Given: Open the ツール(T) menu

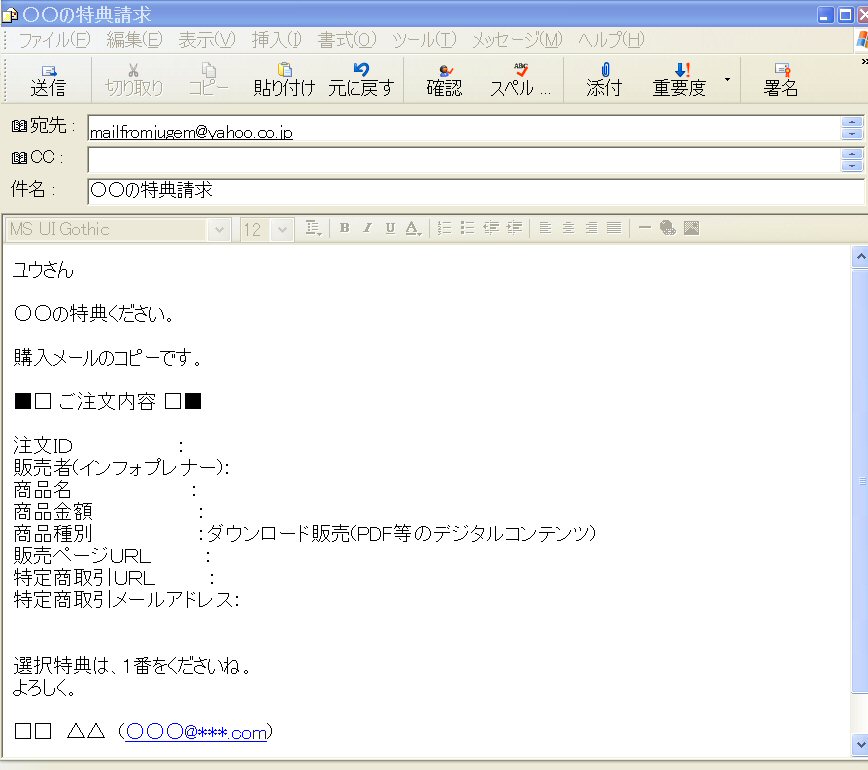Looking at the screenshot, I should (x=425, y=40).
